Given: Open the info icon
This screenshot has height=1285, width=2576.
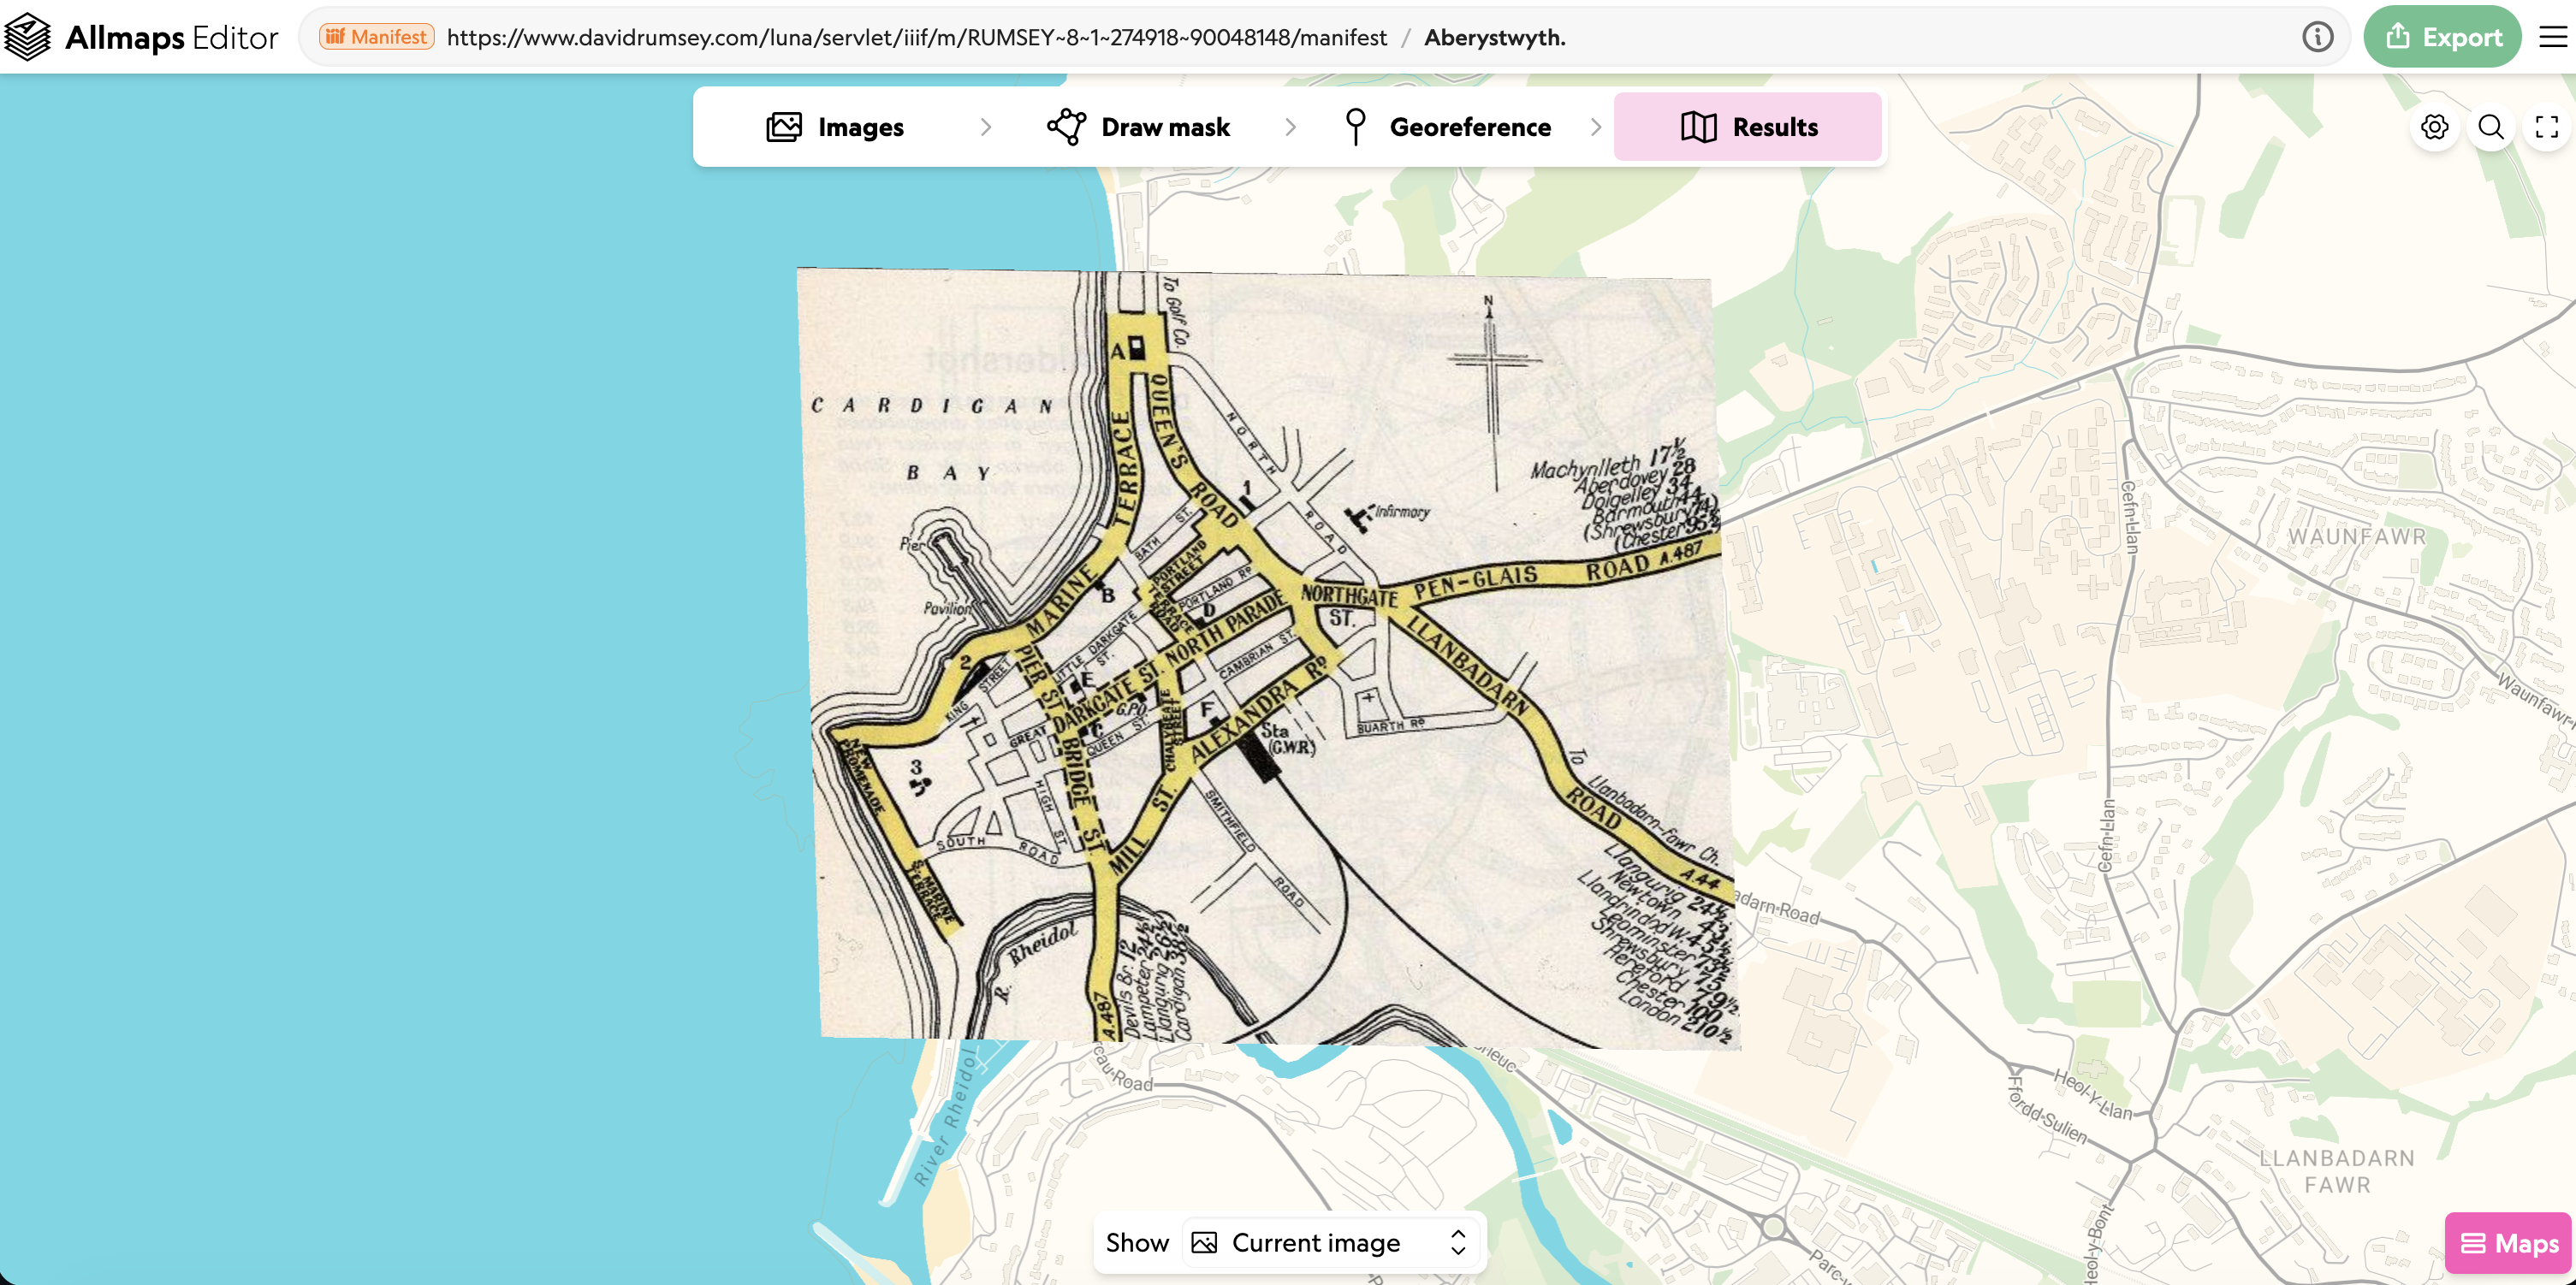Looking at the screenshot, I should [2317, 37].
